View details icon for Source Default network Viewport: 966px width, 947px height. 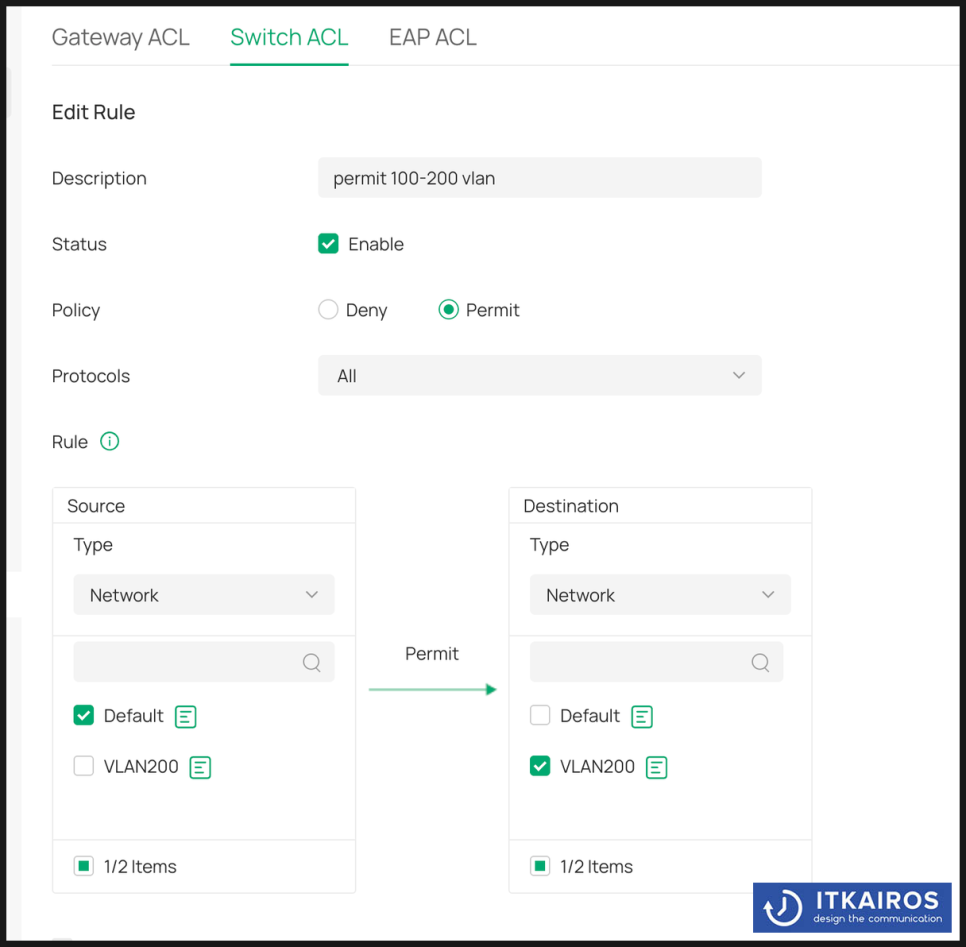185,717
